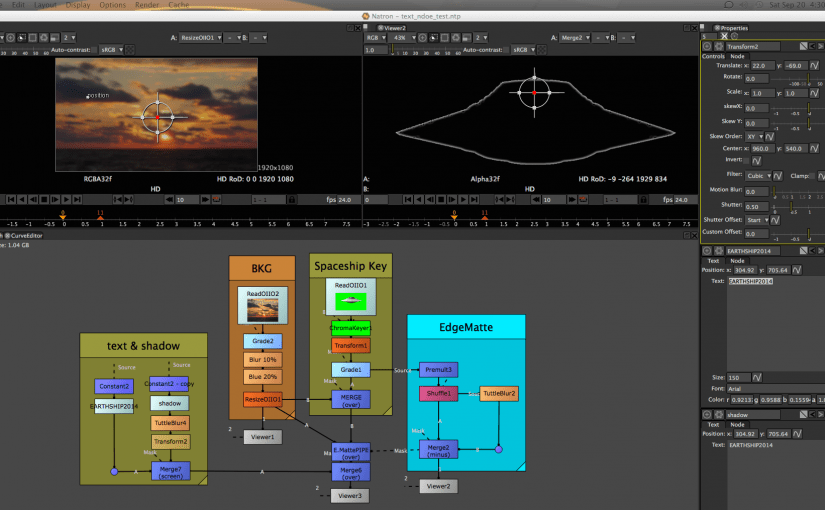The width and height of the screenshot is (825, 510).
Task: Open the RGB channels dropdown in Viewer2
Action: point(376,38)
